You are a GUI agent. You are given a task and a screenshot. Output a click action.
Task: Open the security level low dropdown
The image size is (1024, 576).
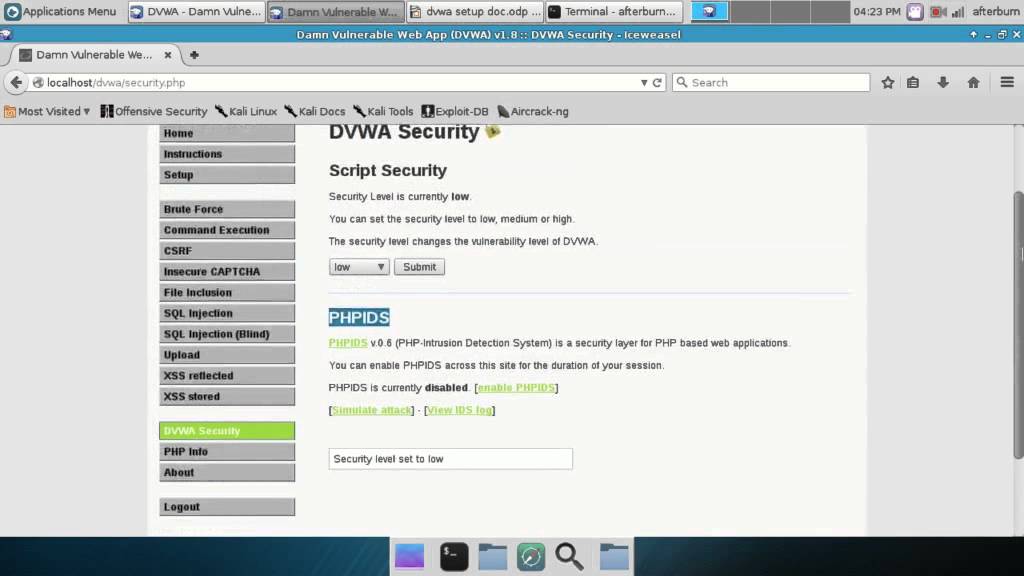(359, 267)
